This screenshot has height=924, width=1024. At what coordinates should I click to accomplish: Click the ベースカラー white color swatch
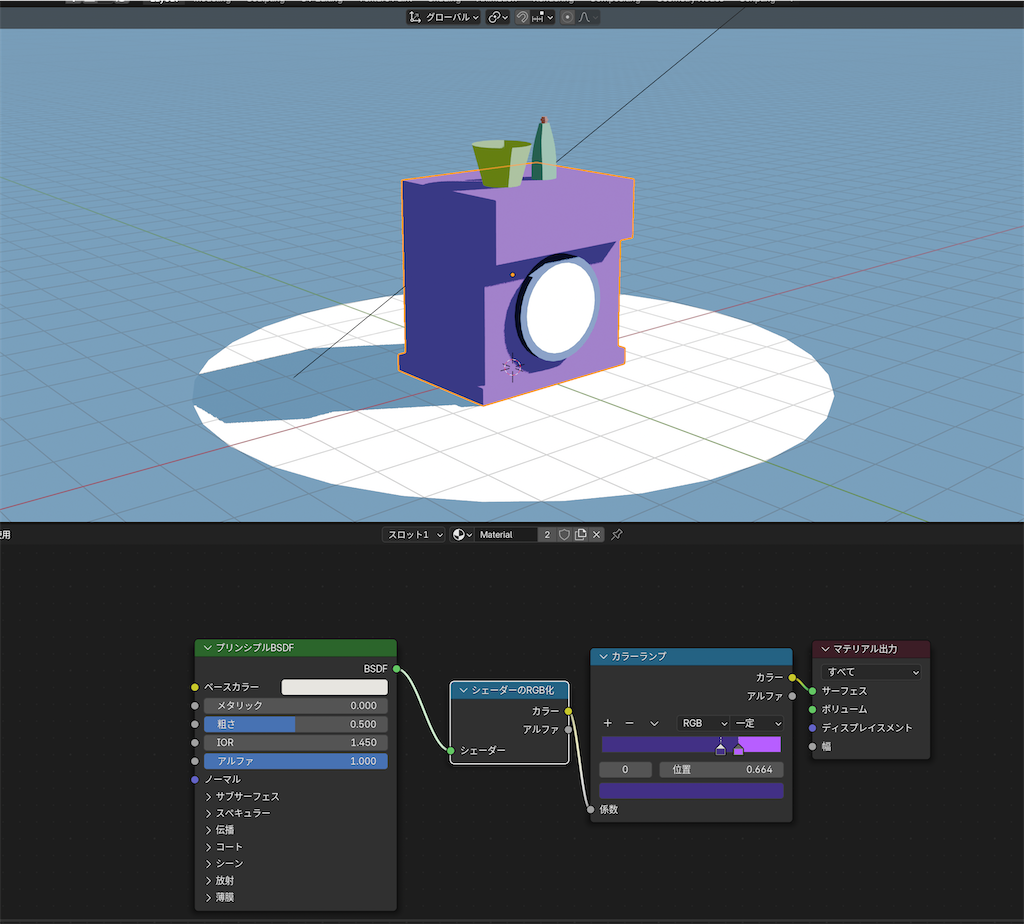(334, 687)
